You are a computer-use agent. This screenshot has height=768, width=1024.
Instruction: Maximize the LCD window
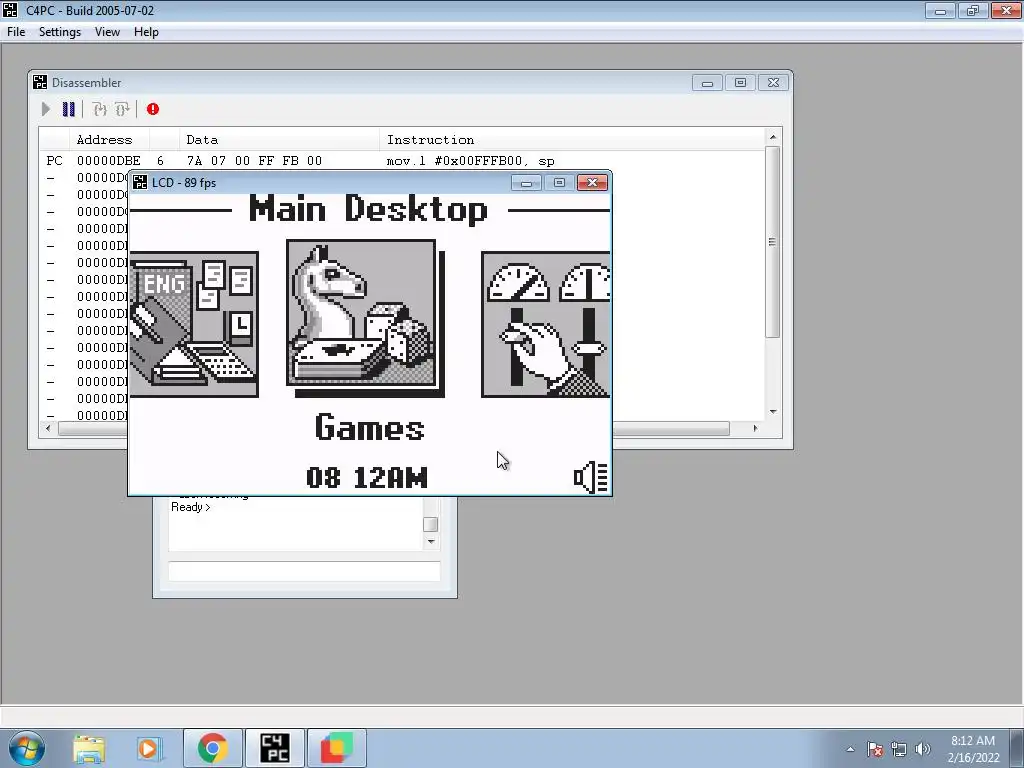click(x=559, y=183)
